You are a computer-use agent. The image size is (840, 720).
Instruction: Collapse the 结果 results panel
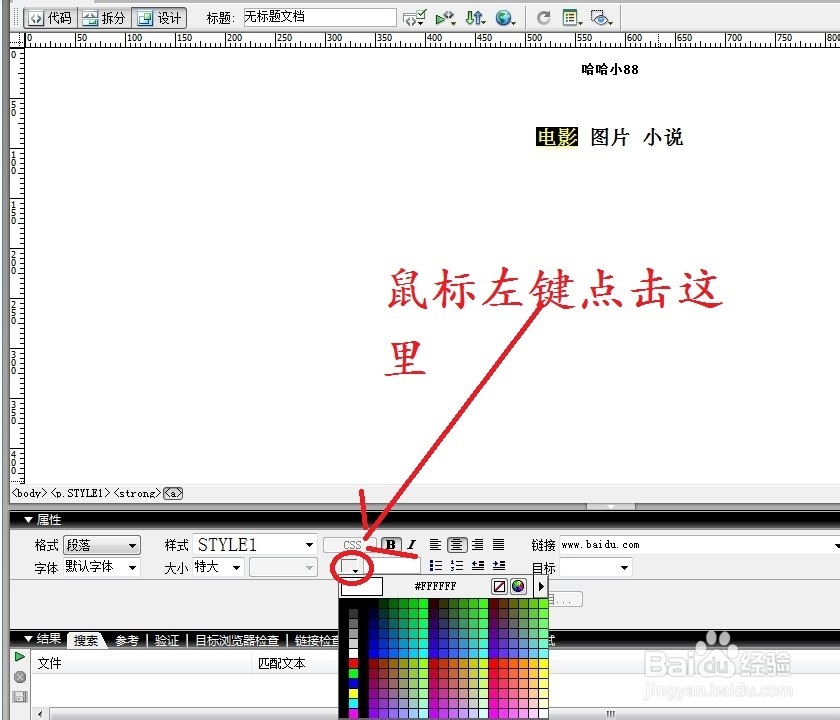point(28,639)
